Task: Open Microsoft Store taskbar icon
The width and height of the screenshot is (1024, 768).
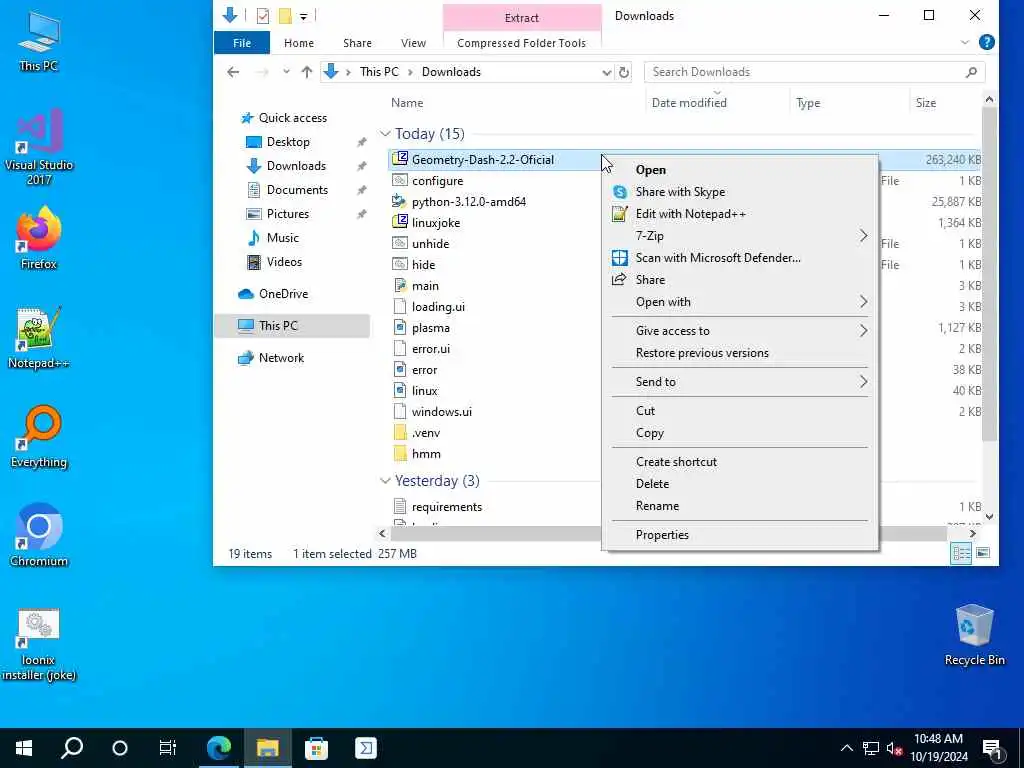Action: coord(316,748)
